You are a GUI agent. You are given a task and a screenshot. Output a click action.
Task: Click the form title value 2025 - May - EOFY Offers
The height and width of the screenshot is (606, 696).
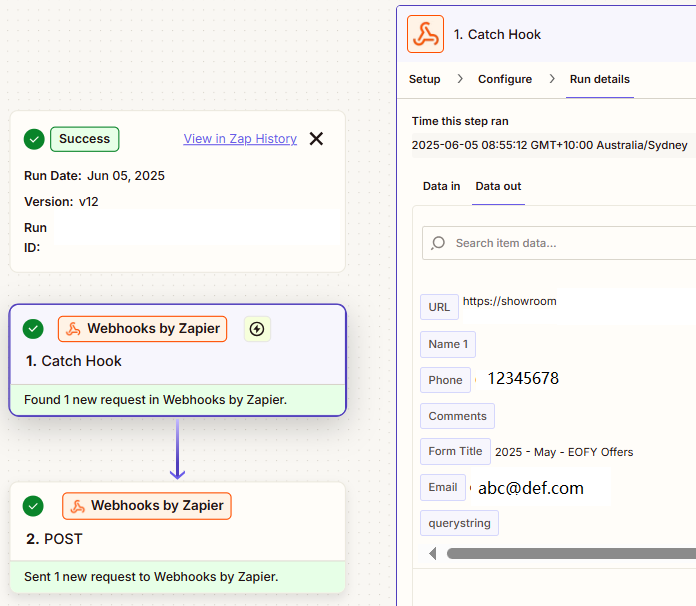pos(564,452)
